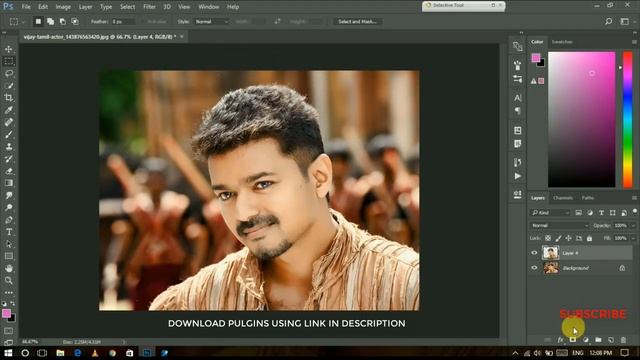Select the Brush tool
Viewport: 640px width, 360px height.
click(x=9, y=134)
